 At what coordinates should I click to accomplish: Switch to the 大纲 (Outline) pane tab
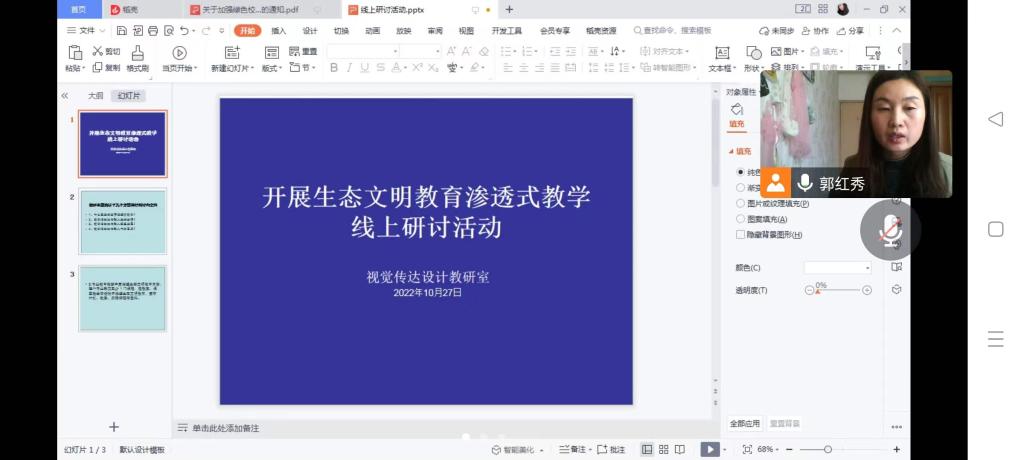[95, 96]
